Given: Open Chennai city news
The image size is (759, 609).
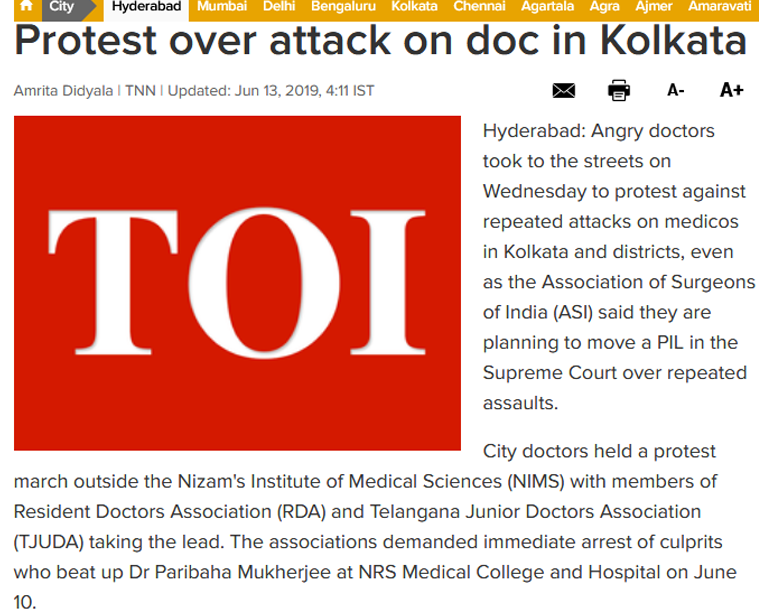Looking at the screenshot, I should click(x=479, y=6).
